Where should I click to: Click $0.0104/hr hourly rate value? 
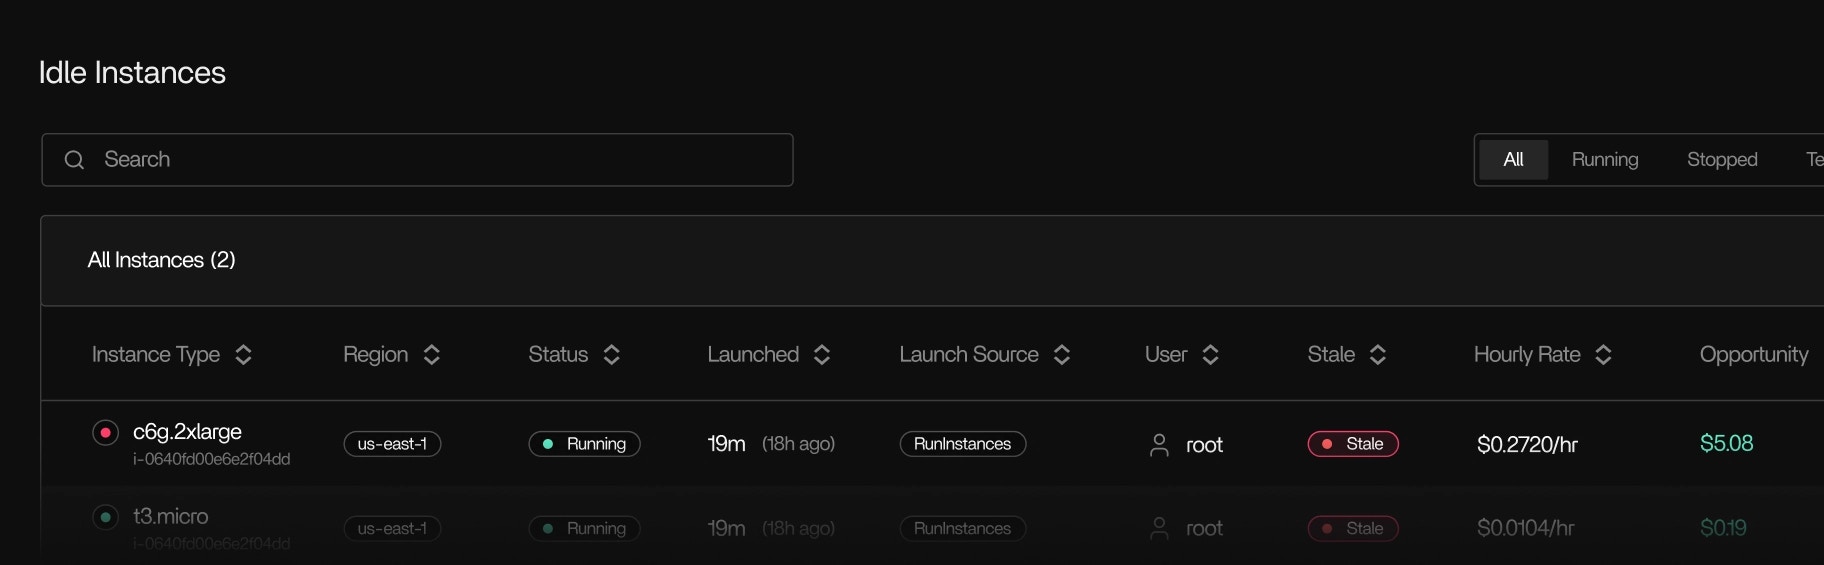coord(1525,528)
